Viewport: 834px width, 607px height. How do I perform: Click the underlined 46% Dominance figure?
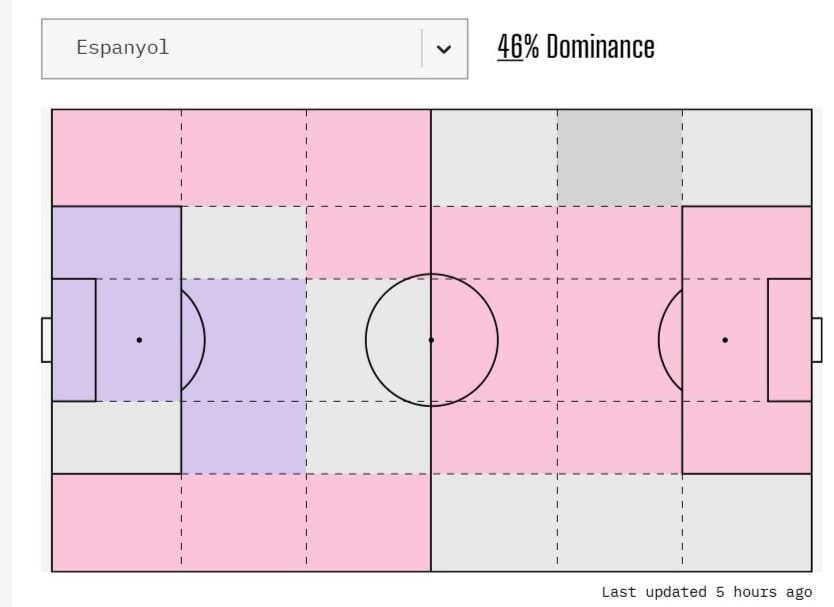(x=510, y=47)
